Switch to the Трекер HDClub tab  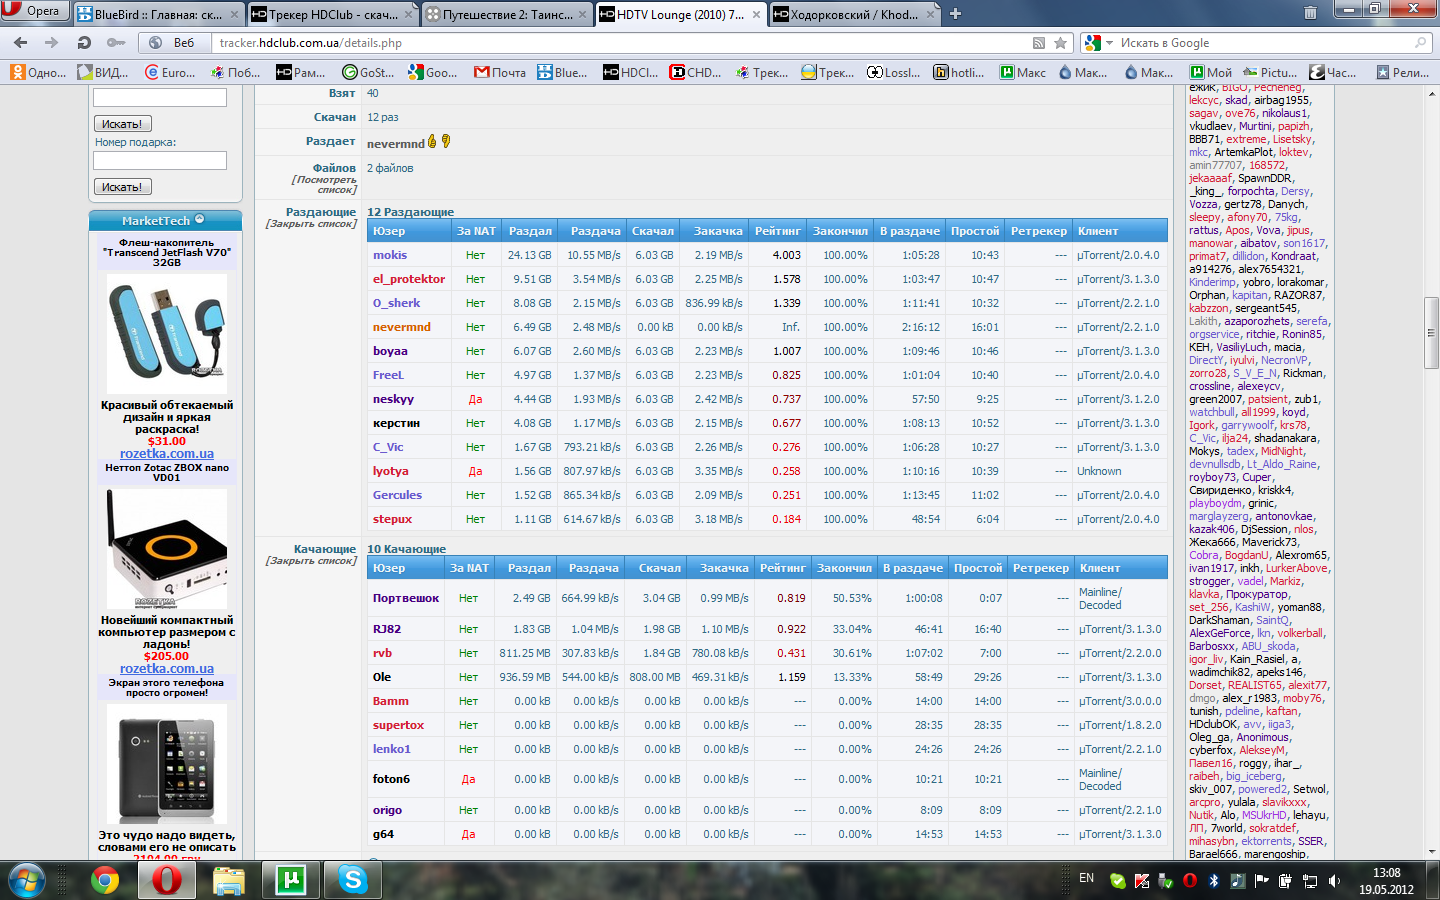pos(332,14)
